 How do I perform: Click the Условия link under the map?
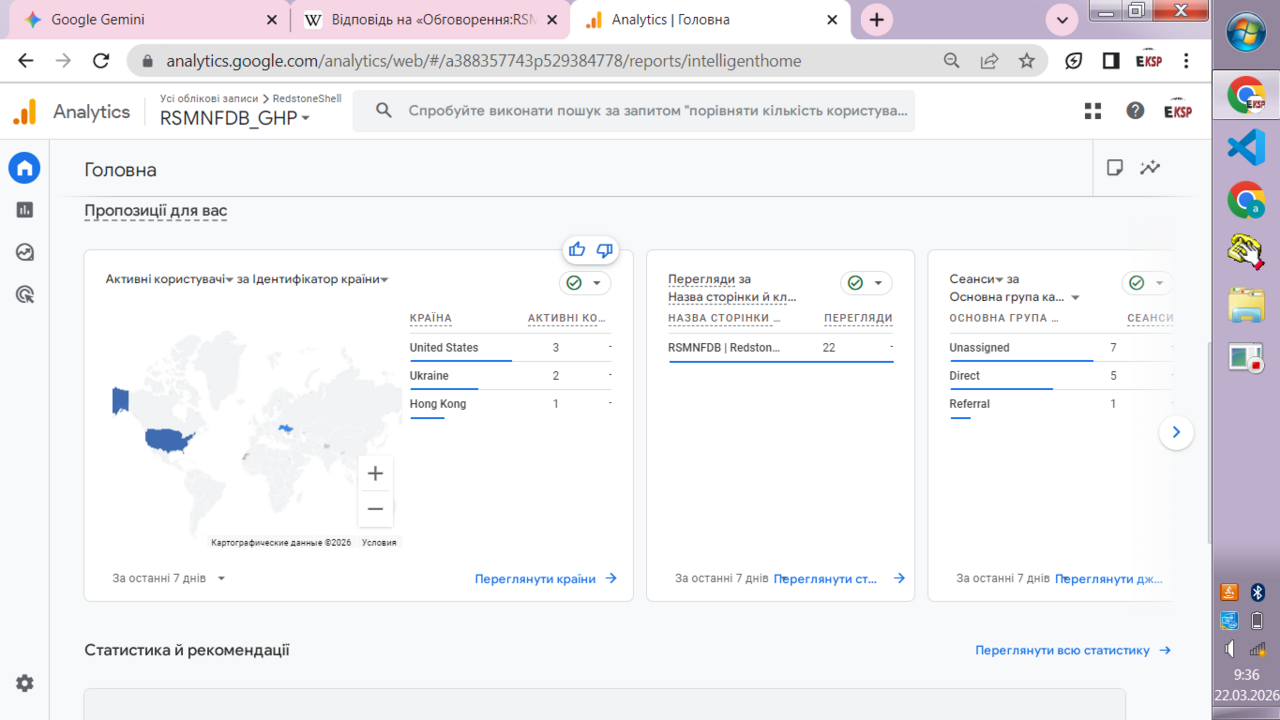(379, 543)
